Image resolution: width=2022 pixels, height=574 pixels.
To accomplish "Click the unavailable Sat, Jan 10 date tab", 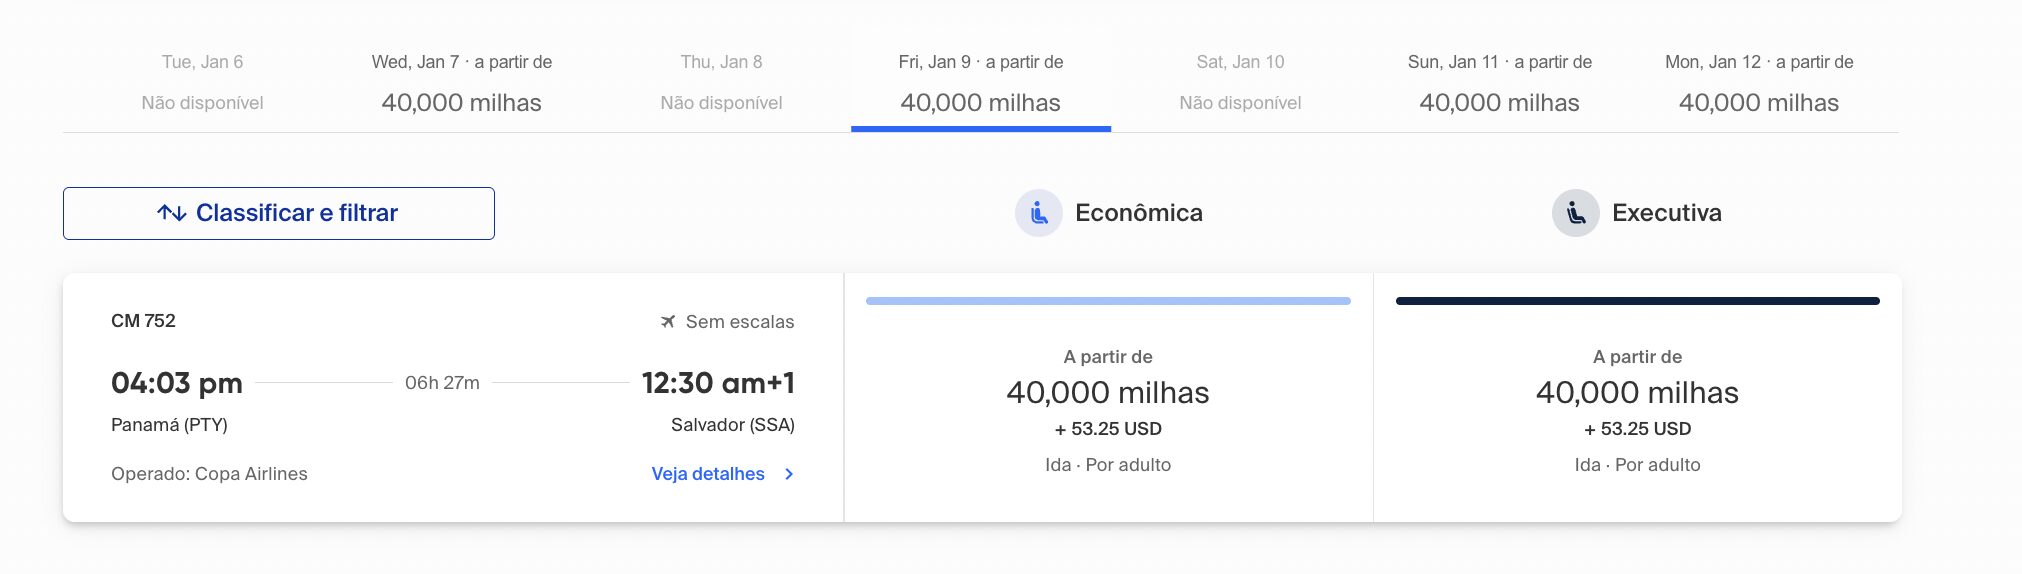I will coord(1241,83).
